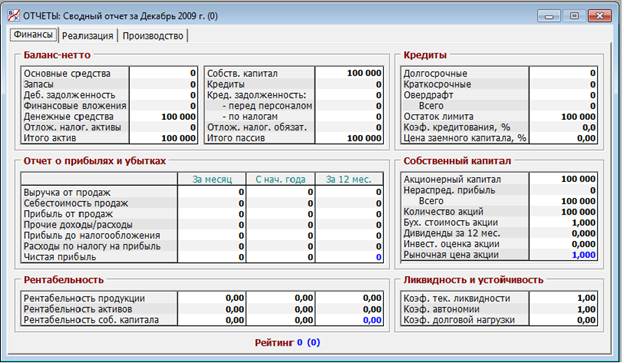This screenshot has width=624, height=363.
Task: Click the Прибыль от продаж label
Action: (68, 214)
